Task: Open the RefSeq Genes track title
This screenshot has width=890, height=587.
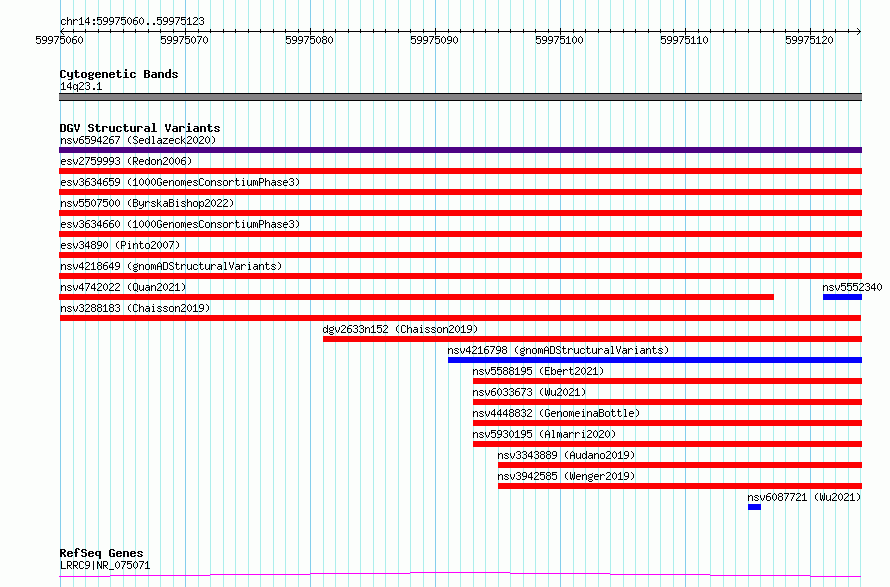Action: 102,553
